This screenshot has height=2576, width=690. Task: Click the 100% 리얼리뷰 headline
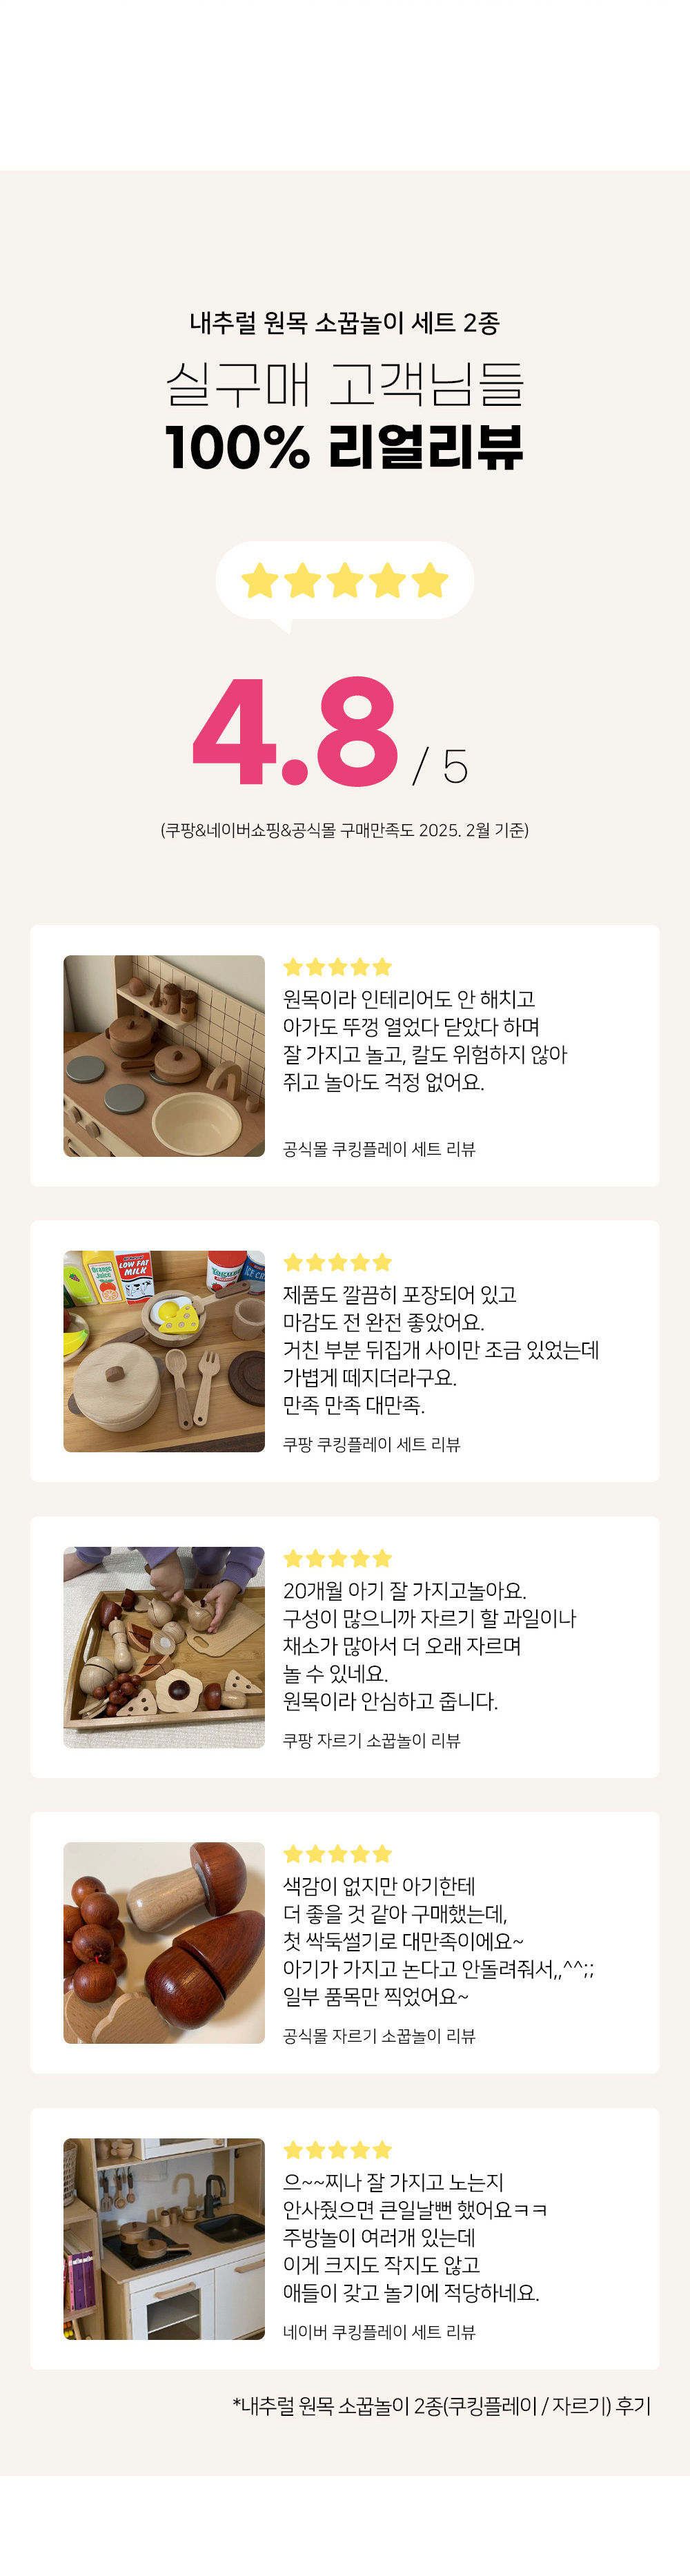click(x=345, y=447)
